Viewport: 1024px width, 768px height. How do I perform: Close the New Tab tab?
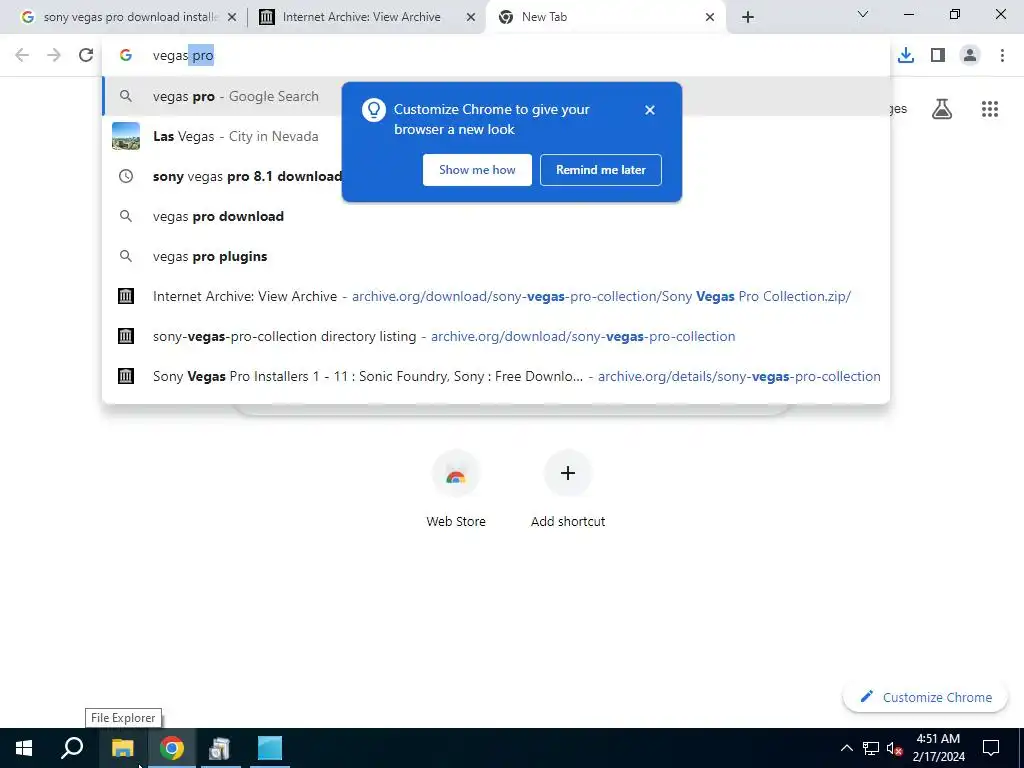(x=710, y=18)
